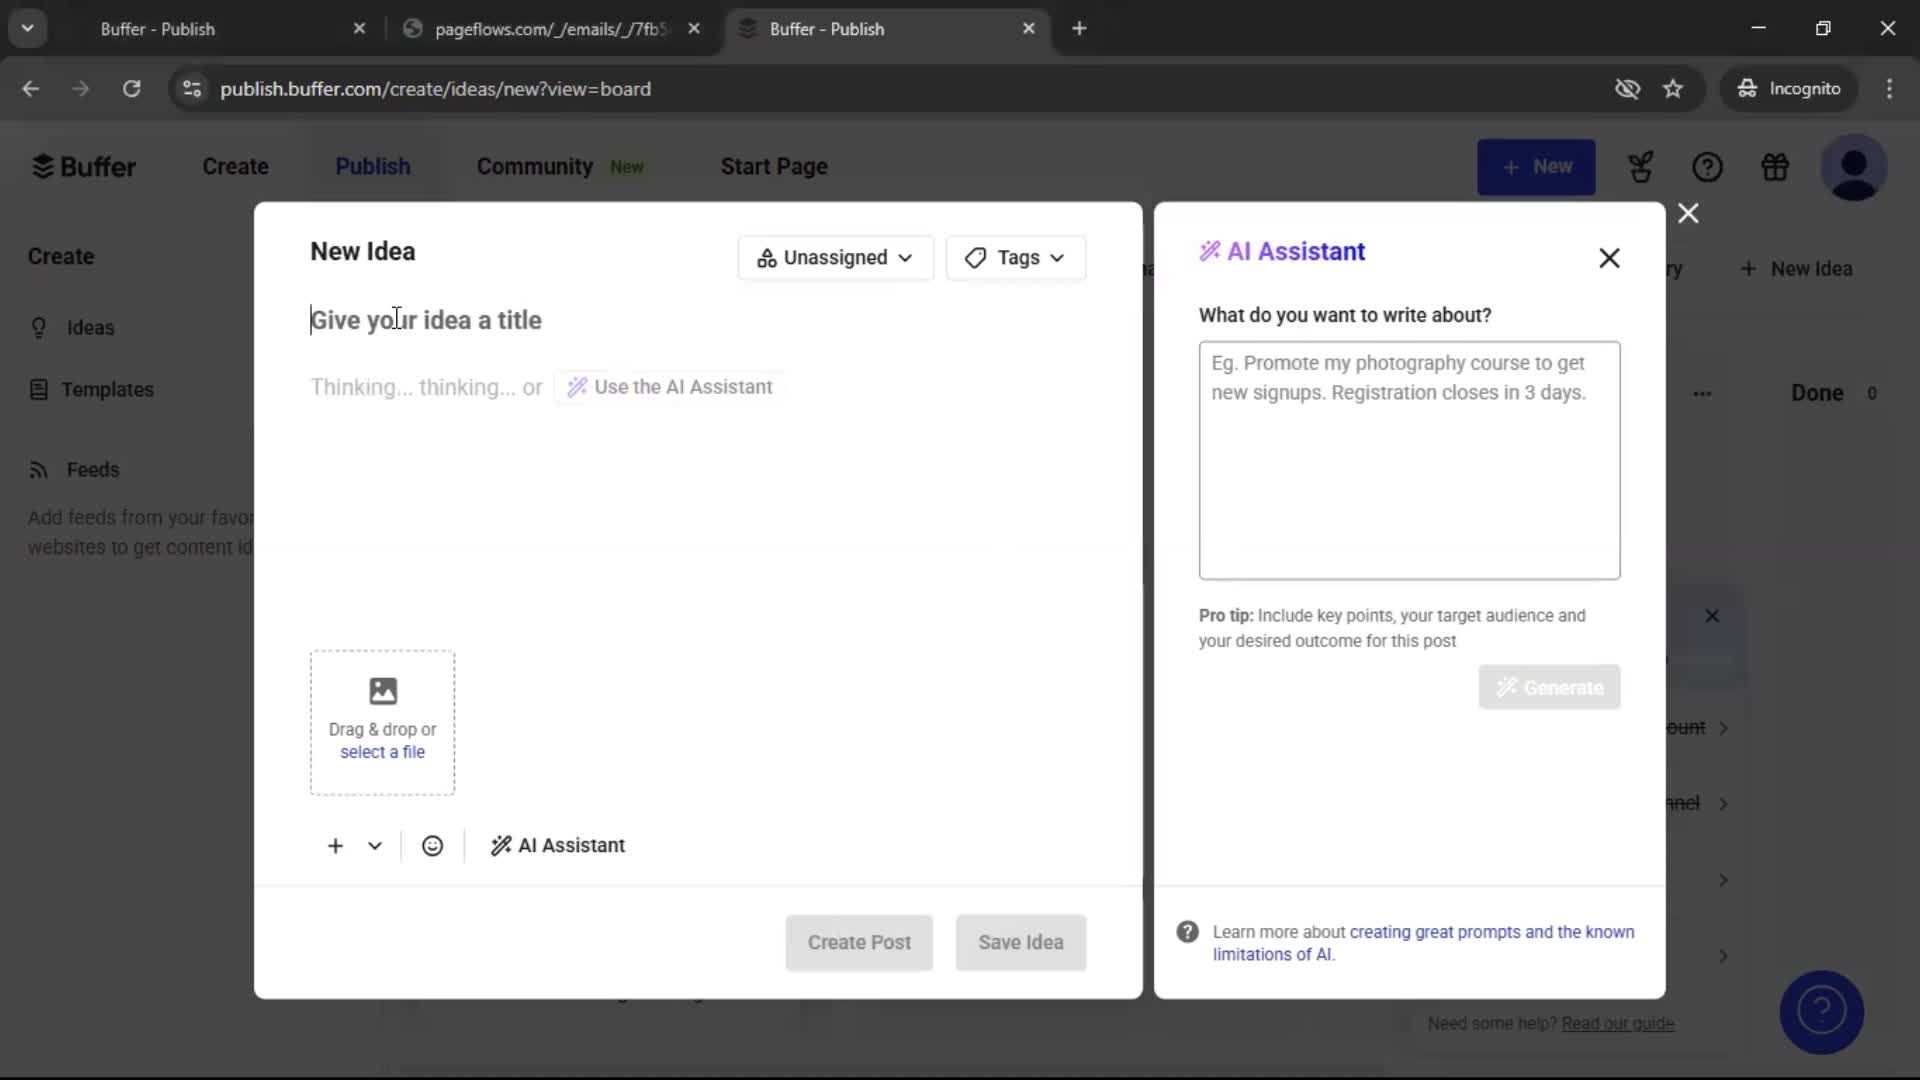The width and height of the screenshot is (1920, 1080).
Task: Click the gift icon in the top bar
Action: [1776, 167]
